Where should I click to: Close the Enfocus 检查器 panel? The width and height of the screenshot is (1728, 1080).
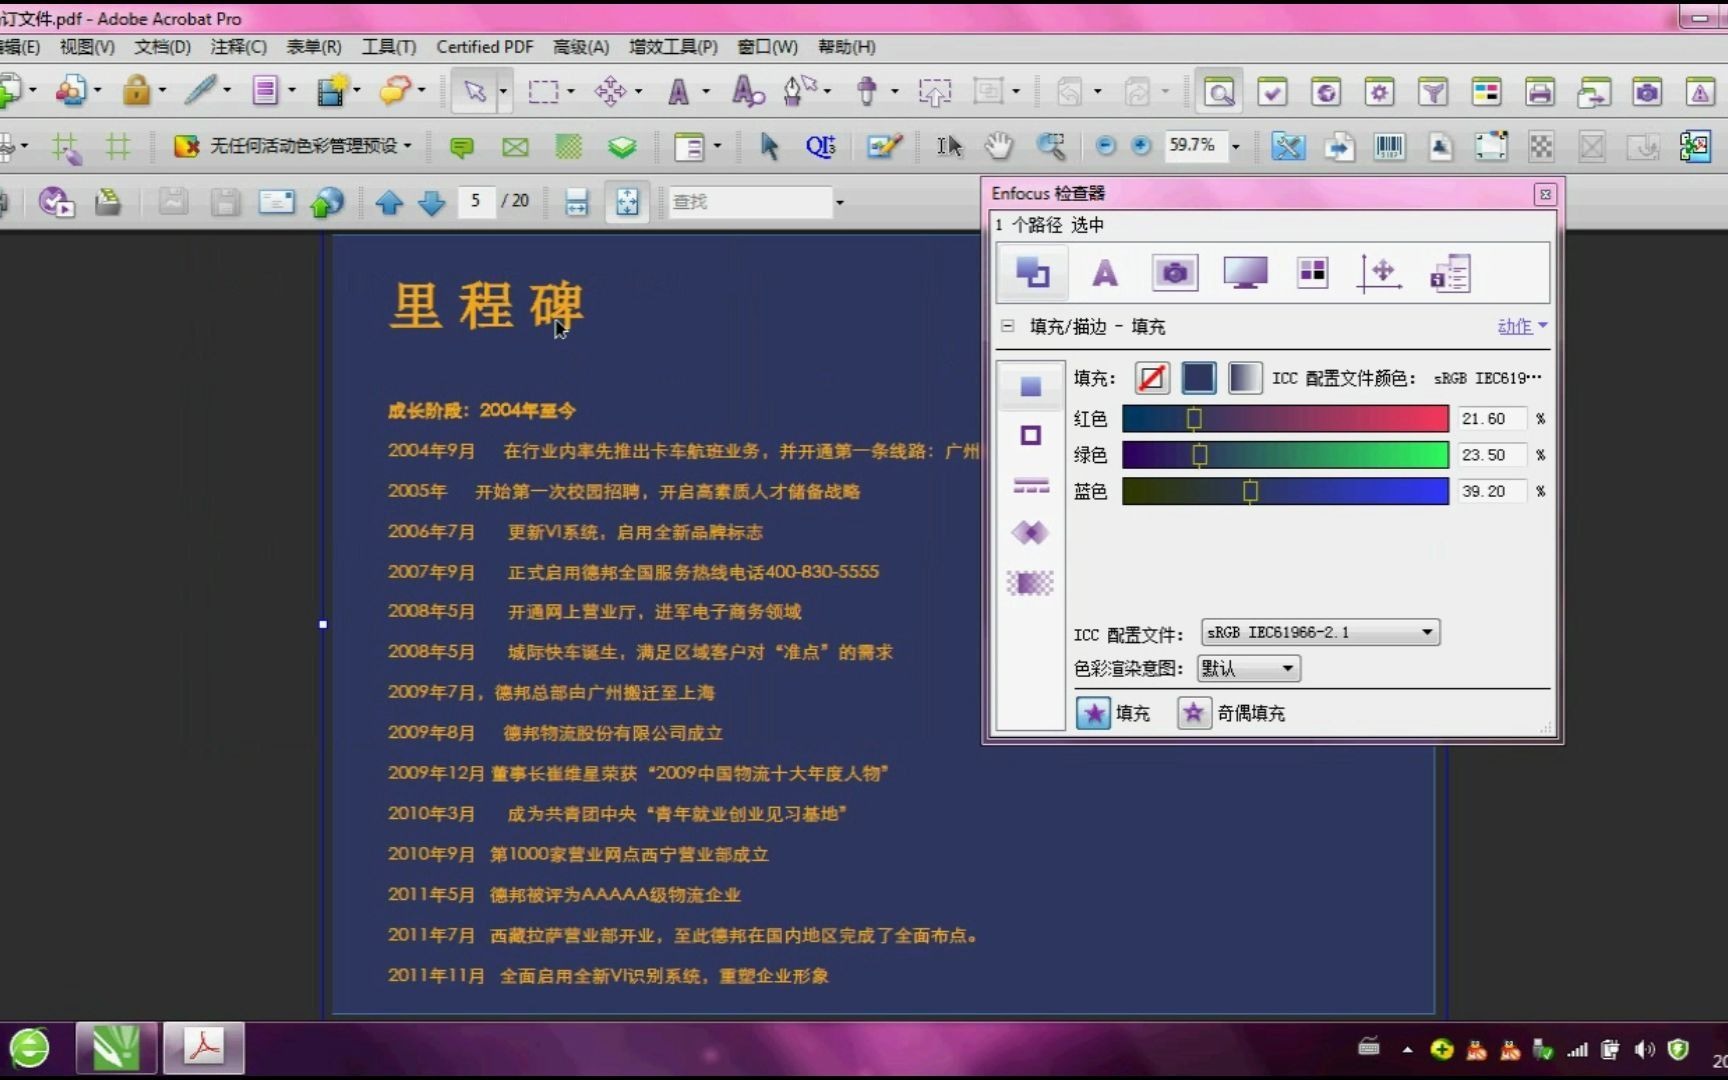[1545, 194]
